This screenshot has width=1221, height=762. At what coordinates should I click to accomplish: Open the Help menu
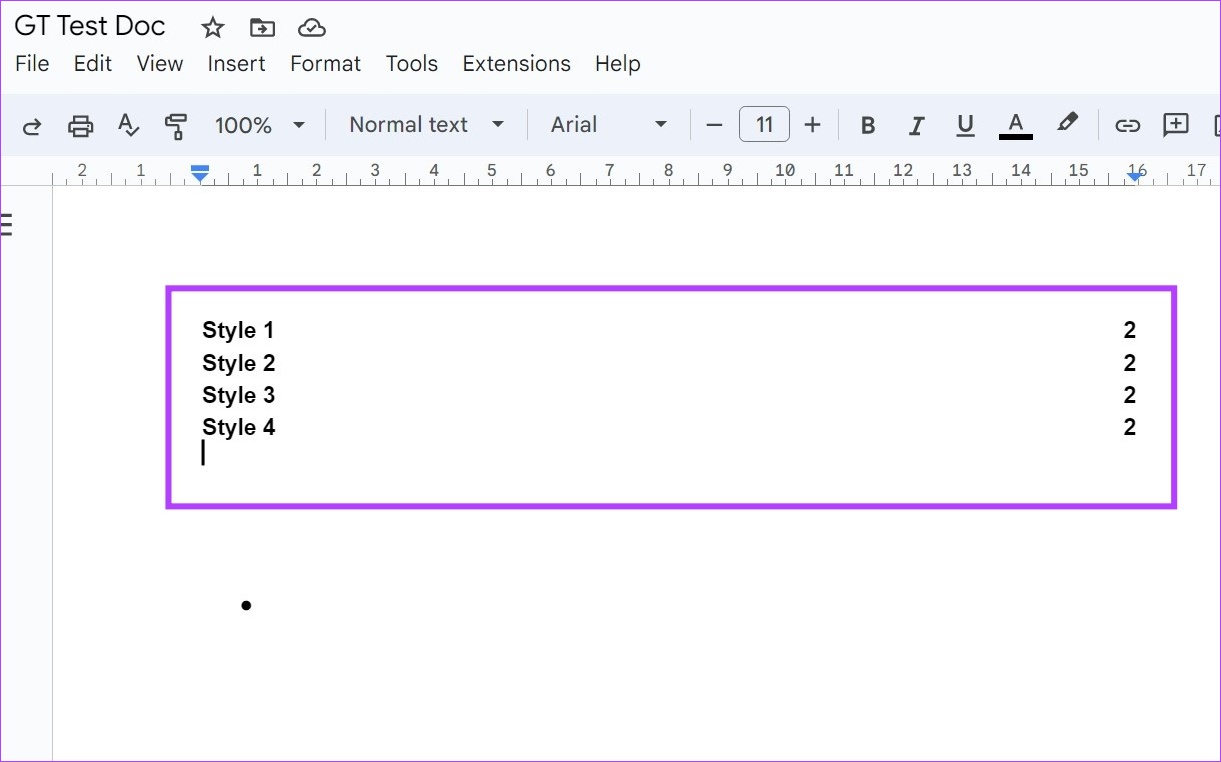[x=617, y=64]
